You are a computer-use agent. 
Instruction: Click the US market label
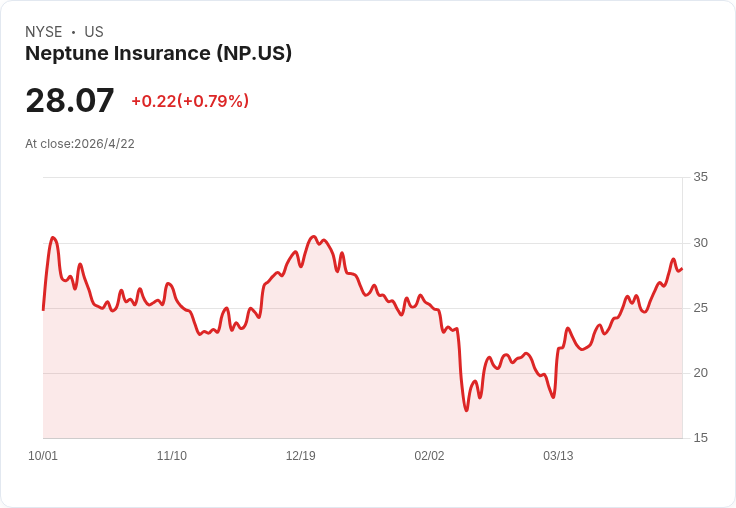(94, 32)
